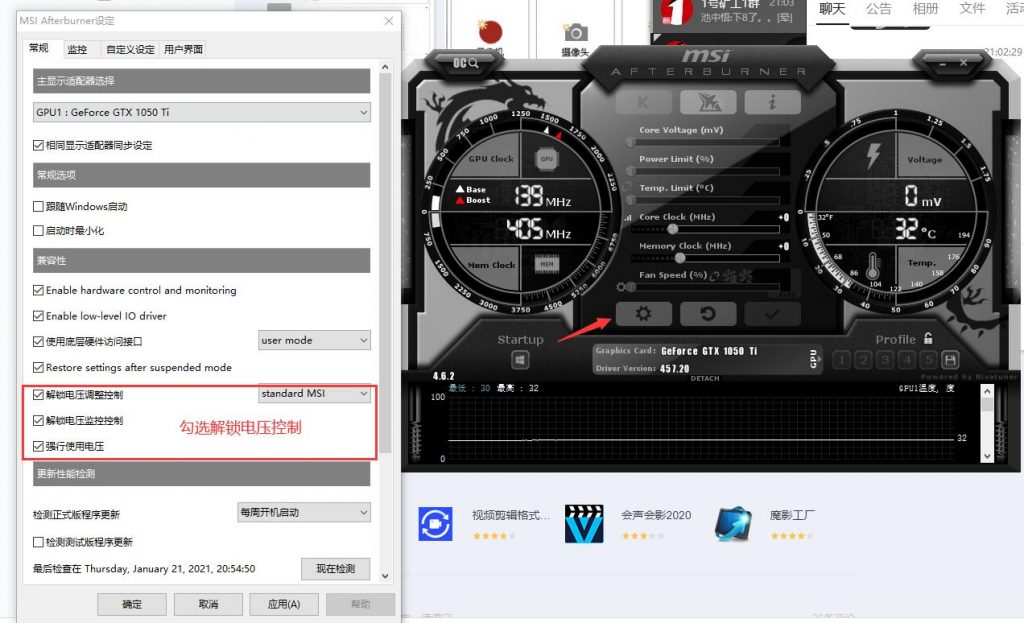Click the dragon logo button at the top of Afterburner
Image resolution: width=1024 pixels, height=623 pixels.
click(708, 102)
